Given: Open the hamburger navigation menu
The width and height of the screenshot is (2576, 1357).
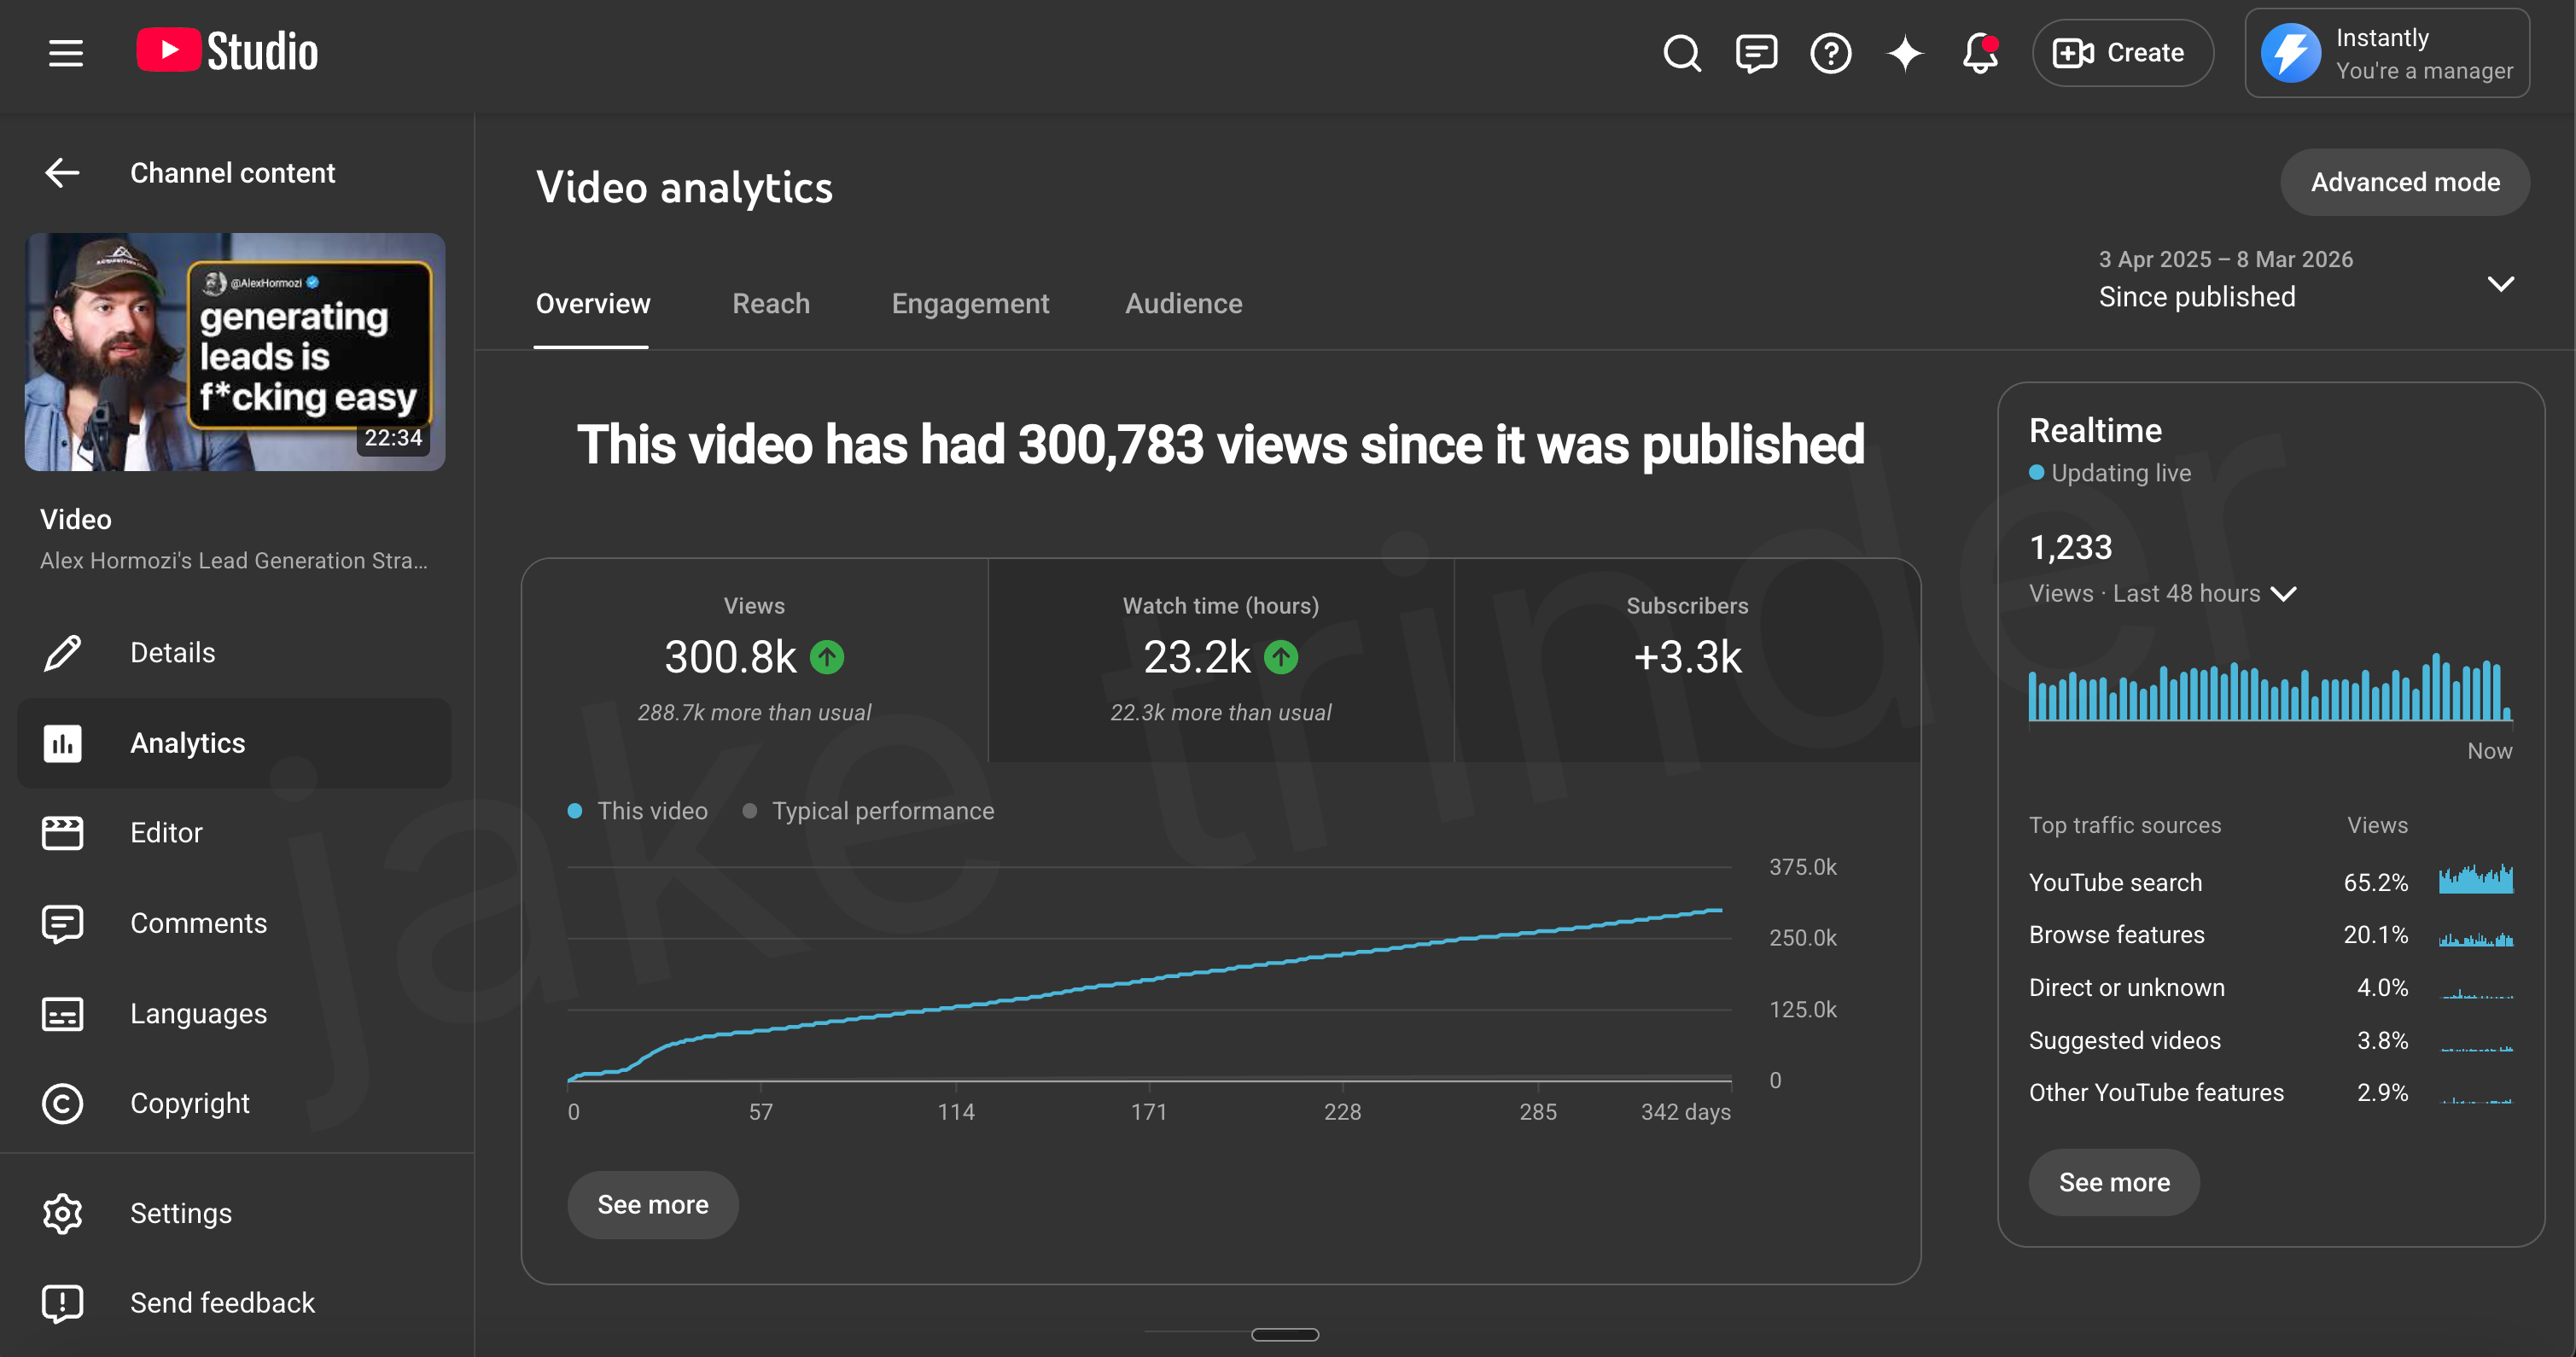Looking at the screenshot, I should tap(64, 52).
